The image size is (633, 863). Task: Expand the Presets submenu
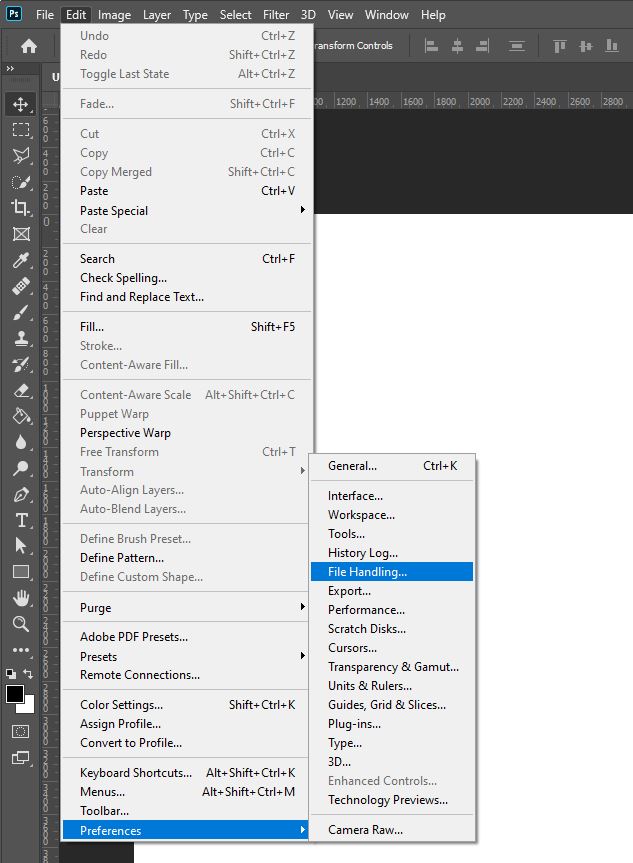(187, 656)
